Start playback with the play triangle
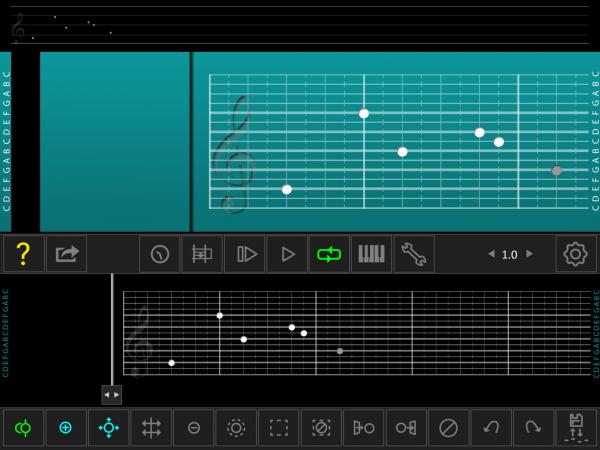 tap(287, 254)
